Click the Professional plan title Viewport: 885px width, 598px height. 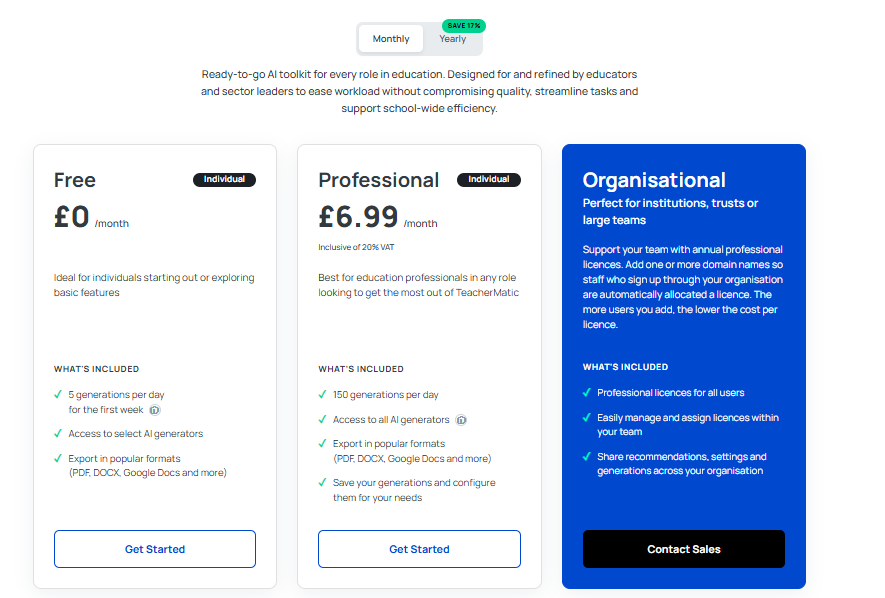[x=378, y=180]
